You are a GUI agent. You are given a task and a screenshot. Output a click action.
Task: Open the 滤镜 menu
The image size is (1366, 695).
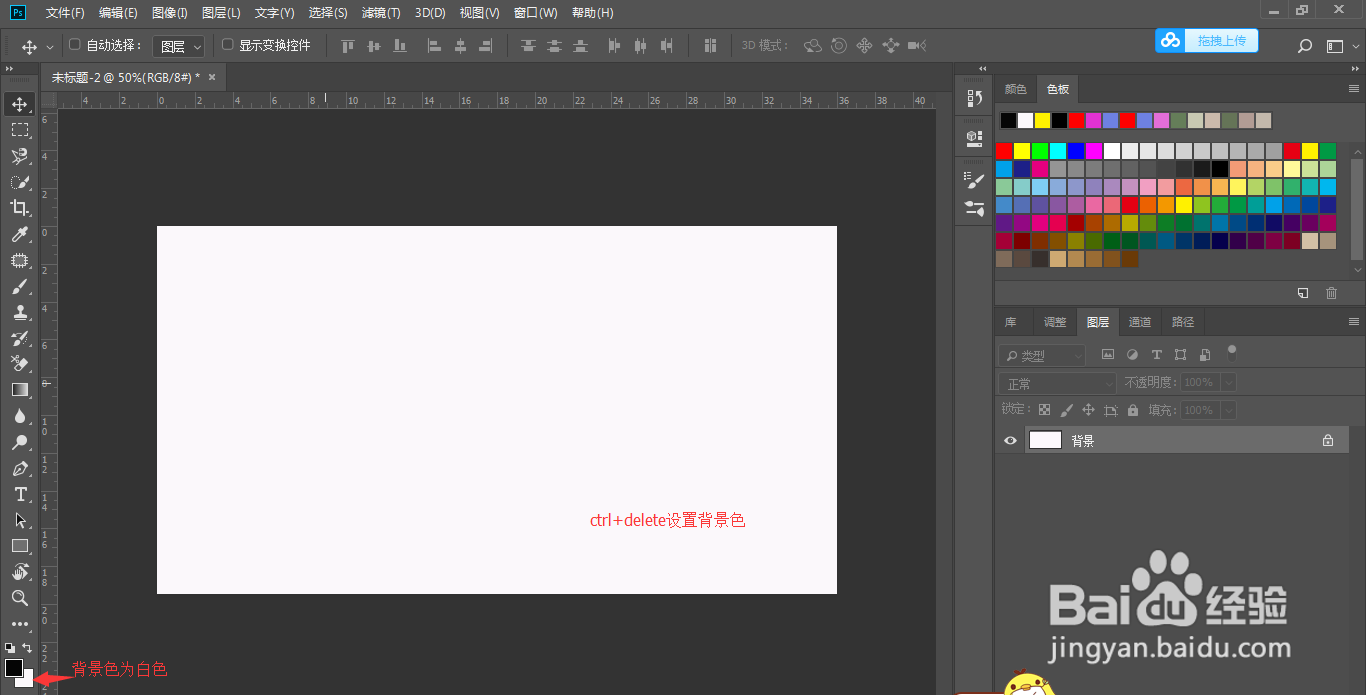point(380,12)
